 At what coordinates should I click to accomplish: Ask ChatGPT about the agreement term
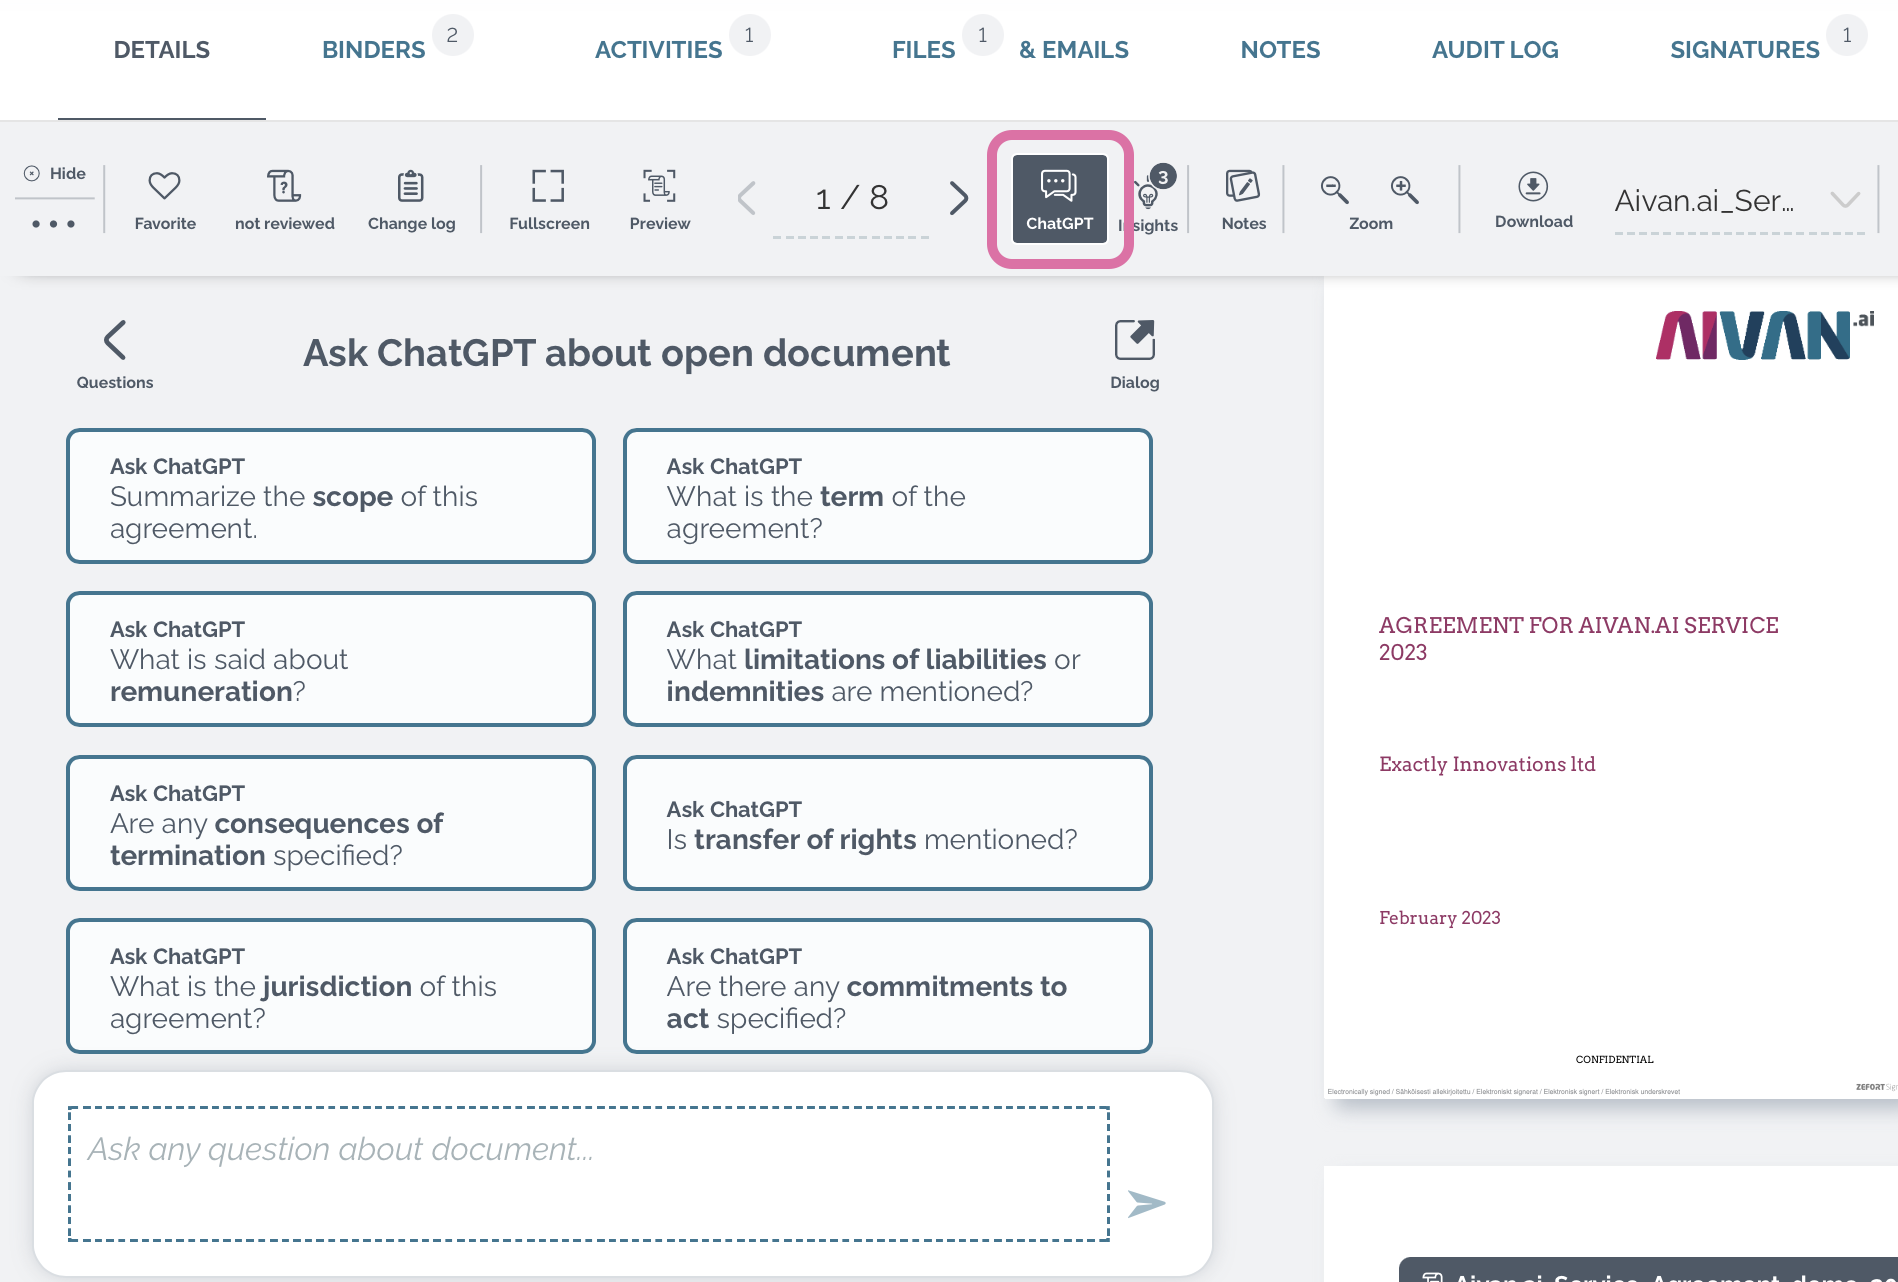(x=888, y=496)
